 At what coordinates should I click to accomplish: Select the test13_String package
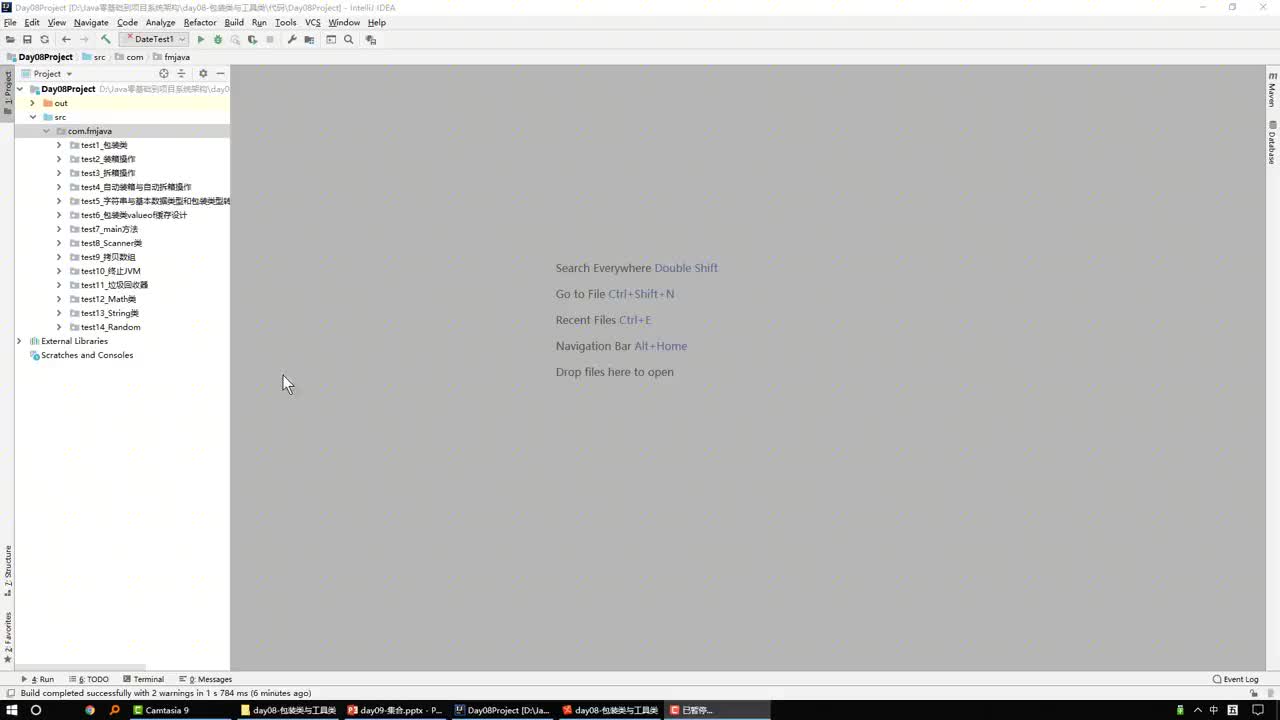click(x=110, y=313)
